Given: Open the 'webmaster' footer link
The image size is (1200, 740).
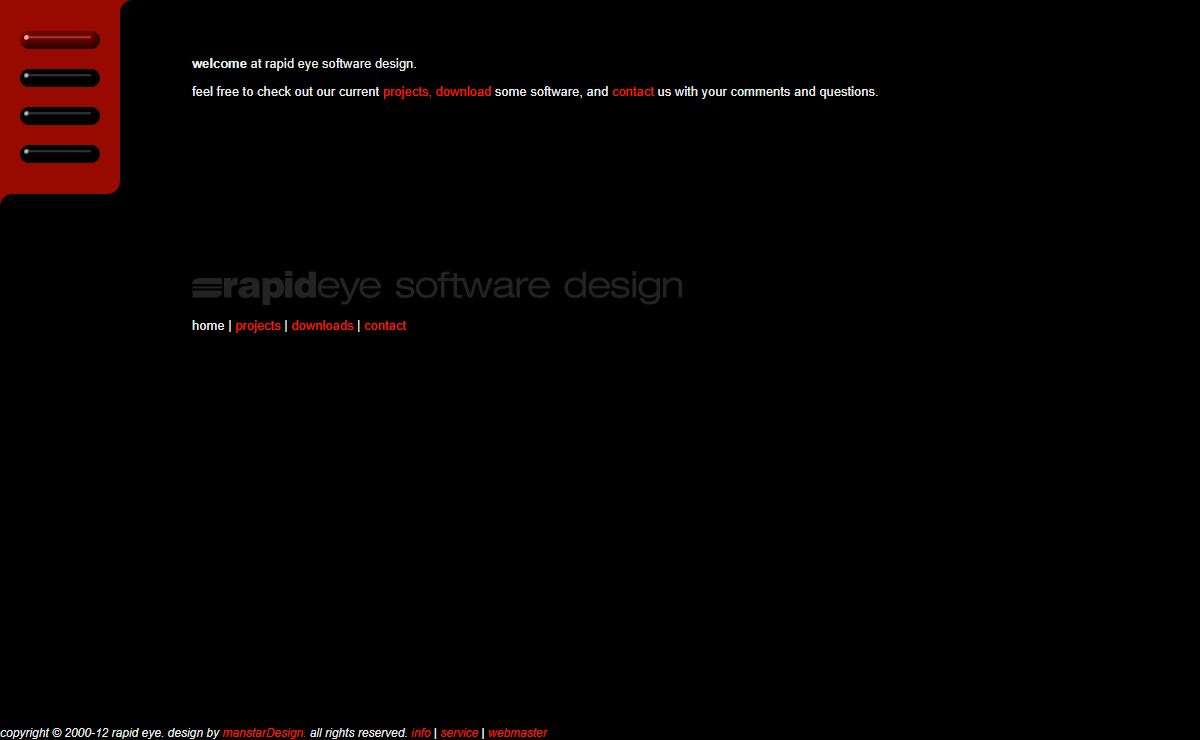Looking at the screenshot, I should (x=517, y=733).
